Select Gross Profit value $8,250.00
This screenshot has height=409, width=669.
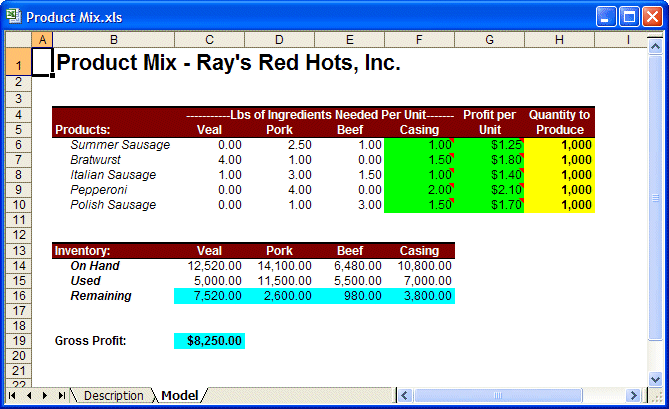209,340
